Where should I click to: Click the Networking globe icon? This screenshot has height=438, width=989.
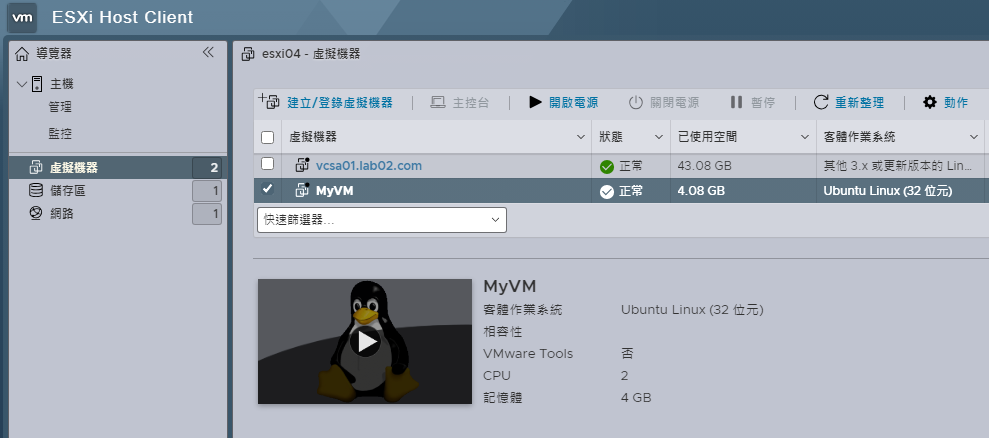(x=36, y=214)
